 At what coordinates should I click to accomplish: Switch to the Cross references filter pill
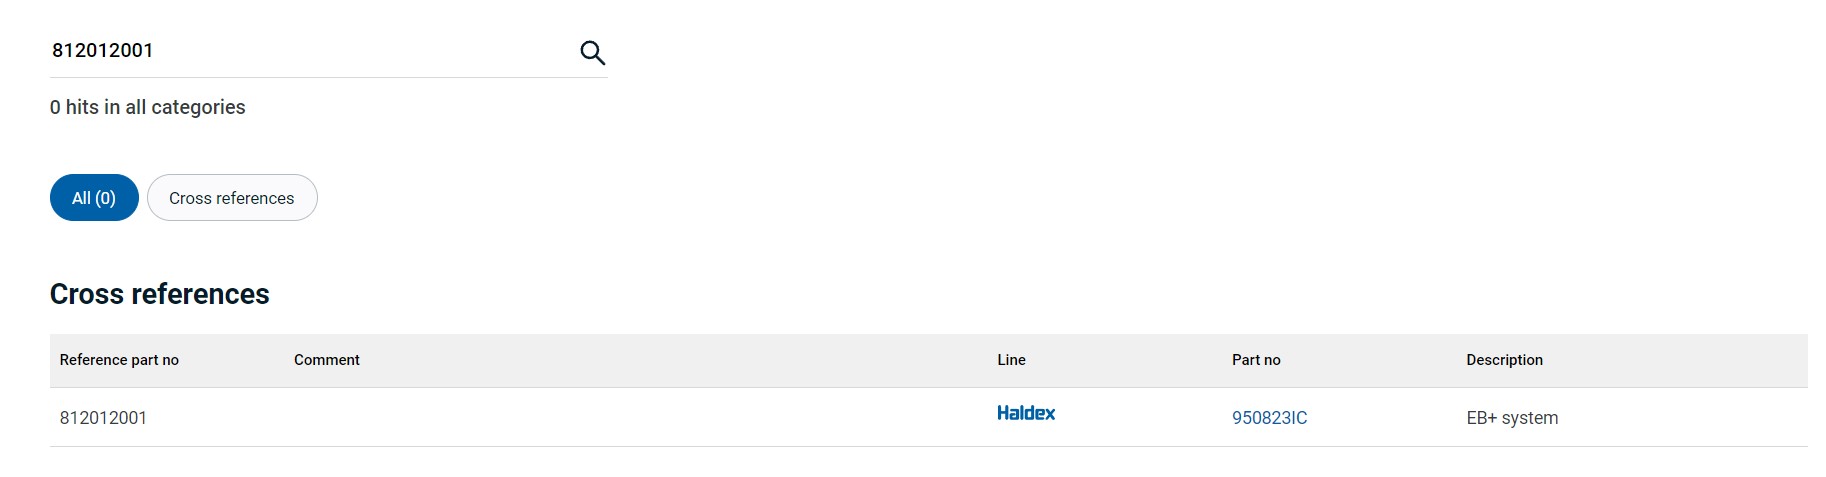point(232,198)
